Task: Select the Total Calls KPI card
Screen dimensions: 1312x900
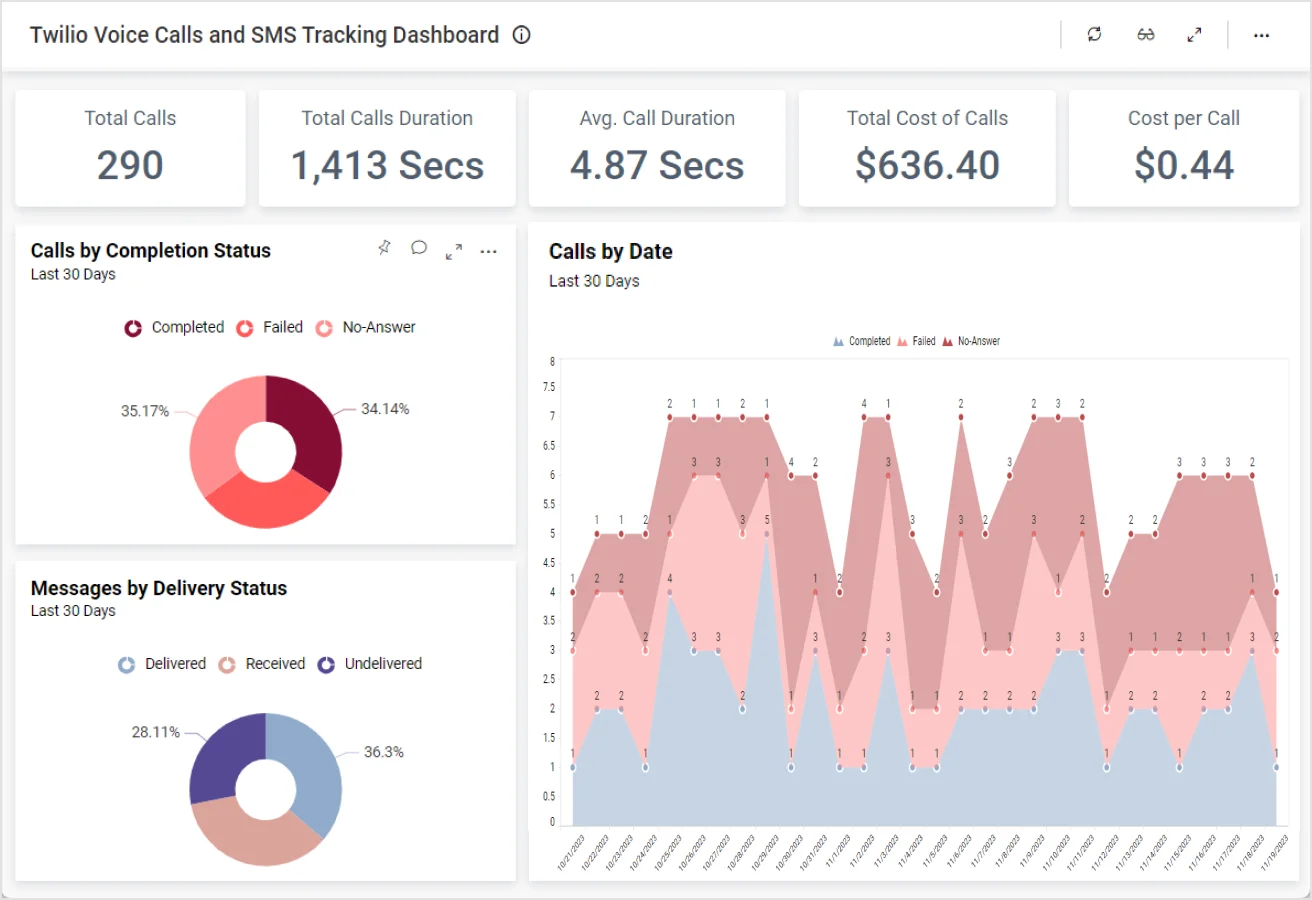Action: [130, 148]
